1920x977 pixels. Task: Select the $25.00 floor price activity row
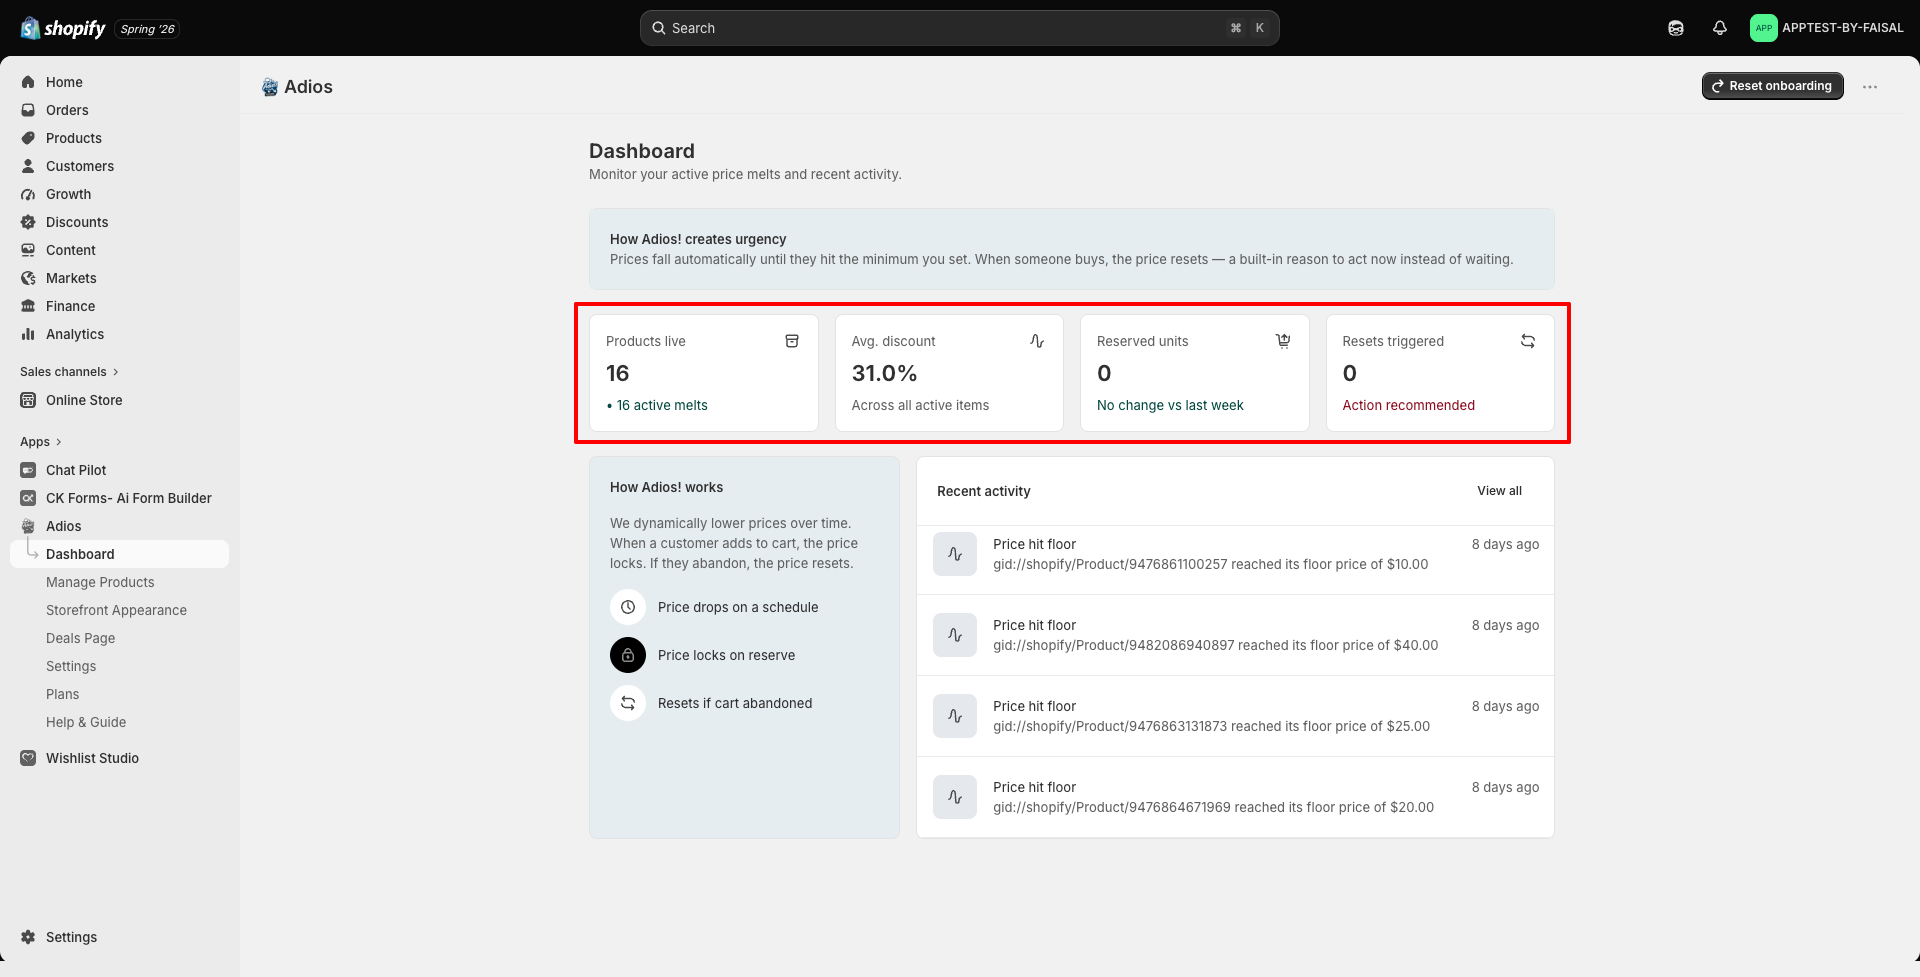click(x=1235, y=716)
